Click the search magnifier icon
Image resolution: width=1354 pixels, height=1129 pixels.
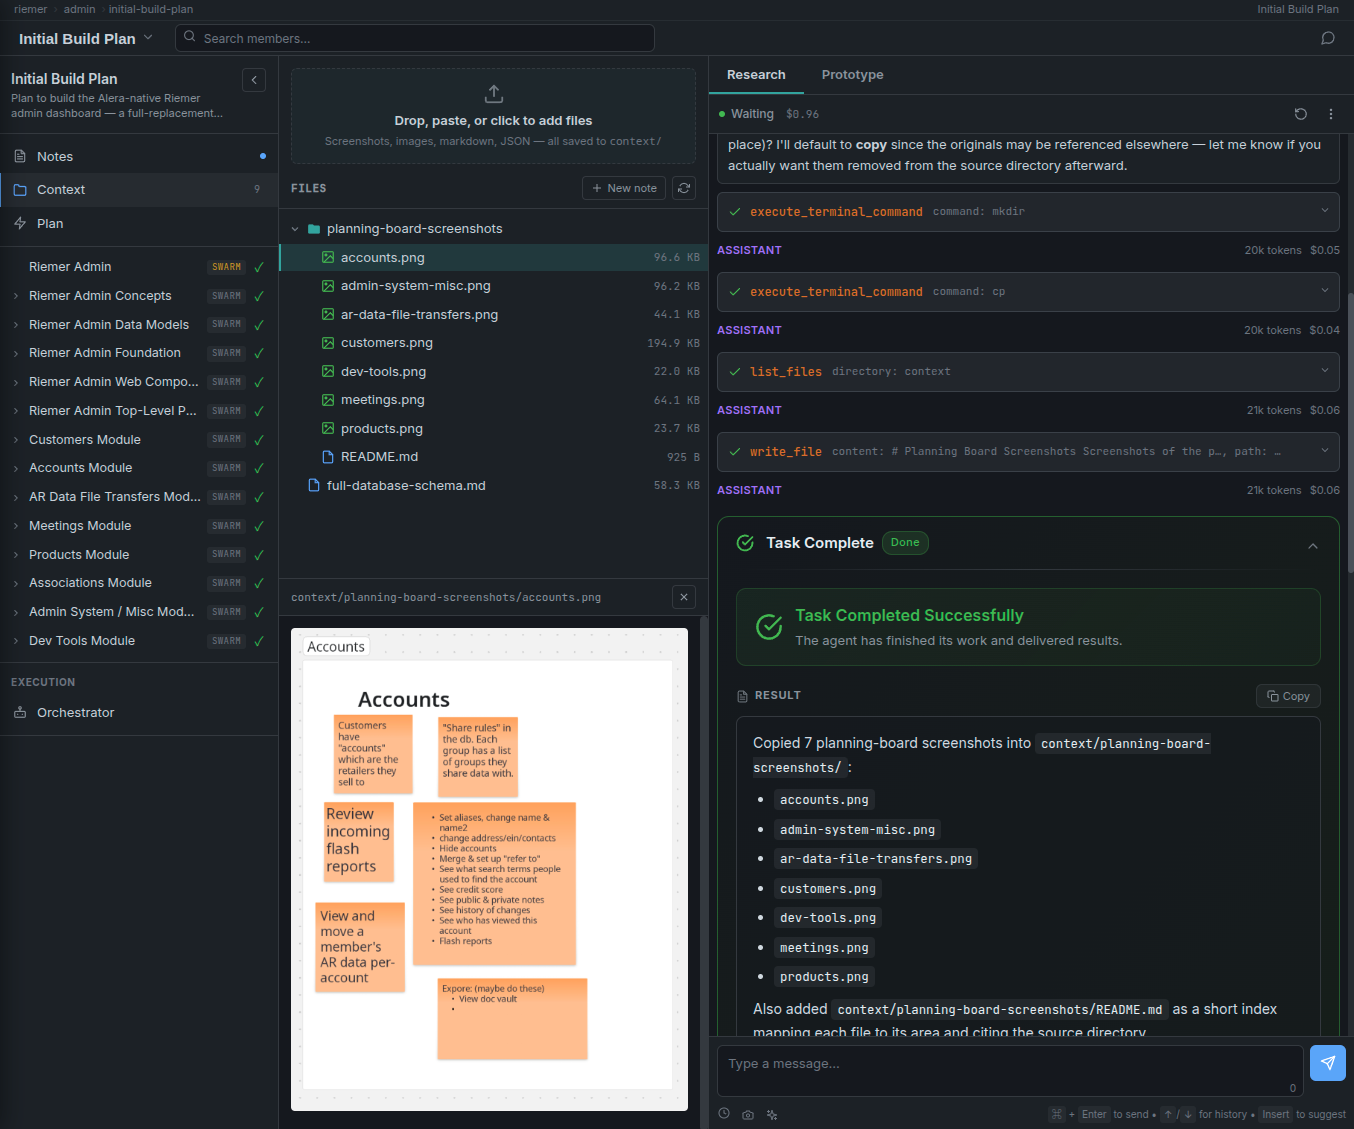(190, 37)
